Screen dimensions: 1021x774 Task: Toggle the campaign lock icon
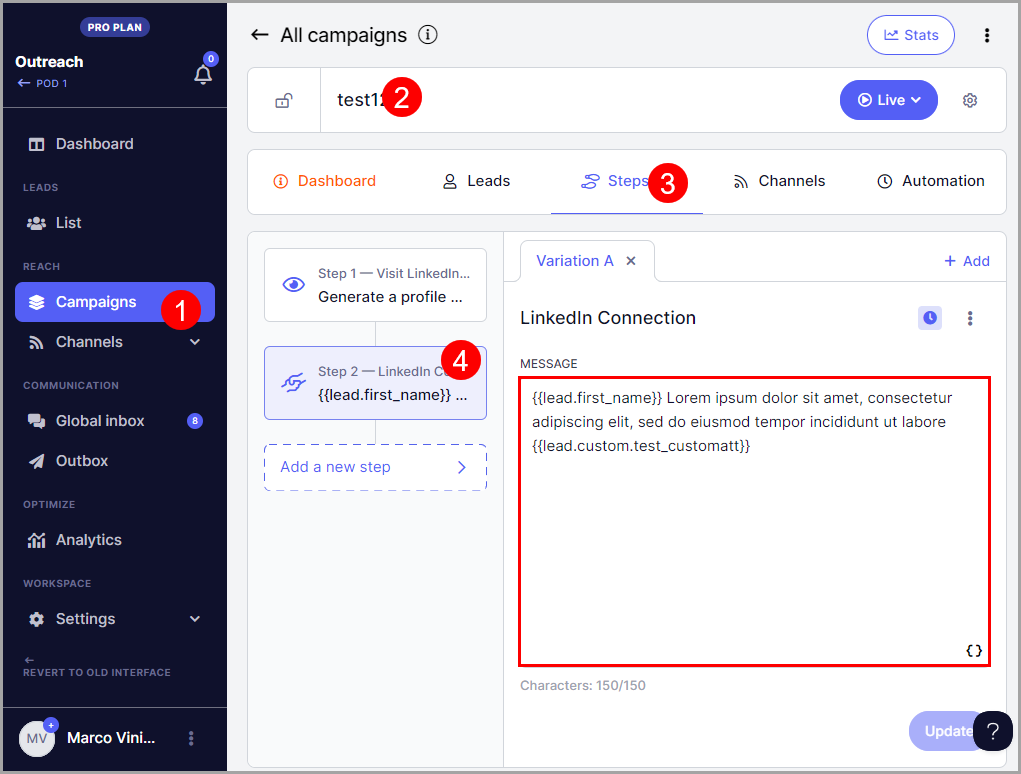[x=284, y=100]
